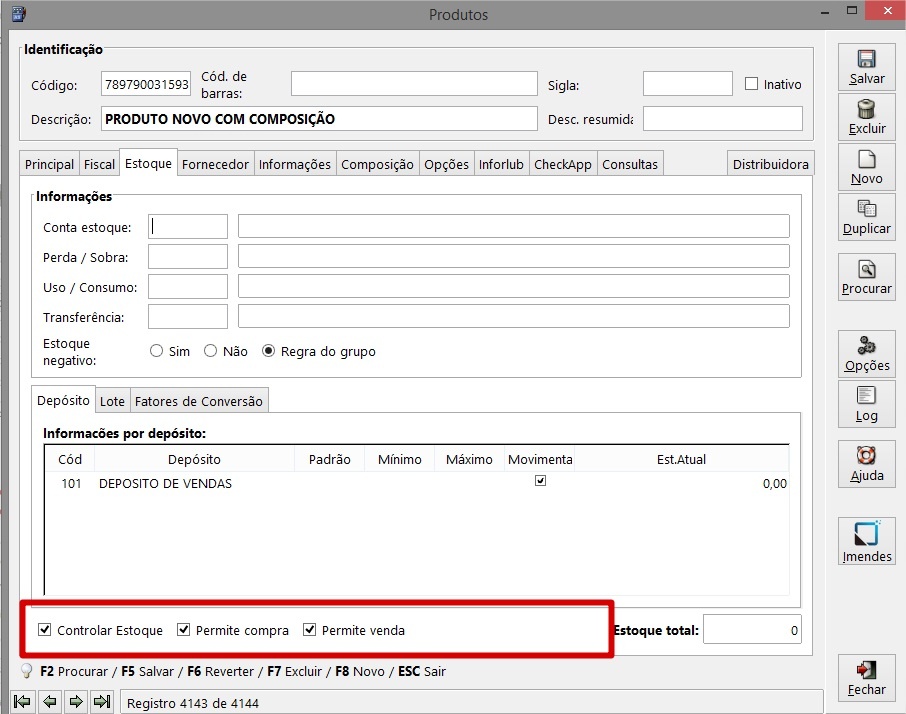This screenshot has height=714, width=906.
Task: Launch Imendes icon
Action: (866, 533)
